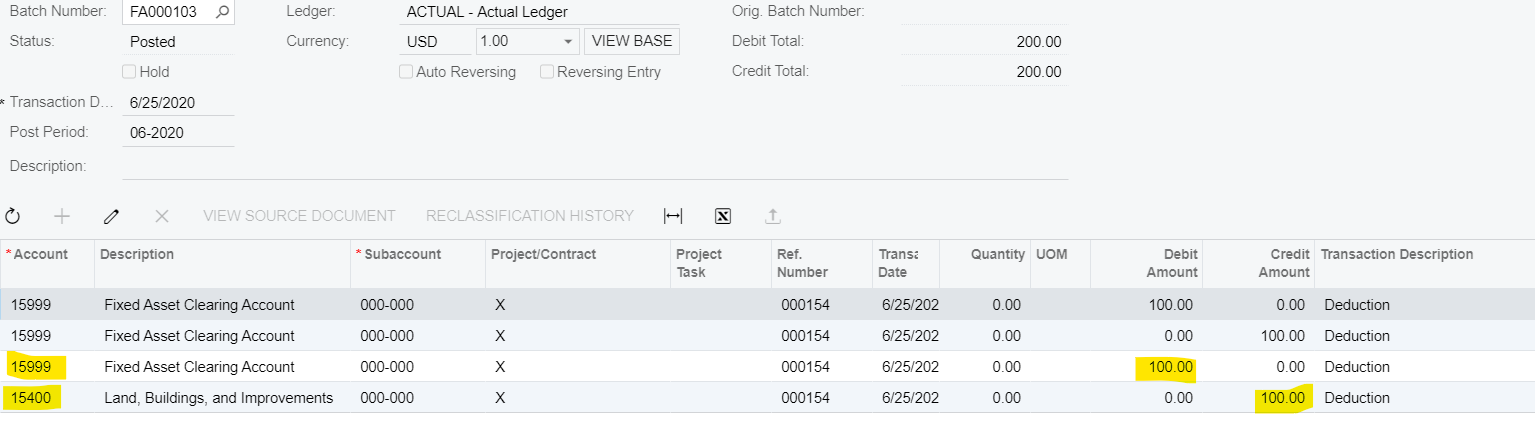Check the Reversing Entry checkbox
This screenshot has width=1535, height=428.
547,72
